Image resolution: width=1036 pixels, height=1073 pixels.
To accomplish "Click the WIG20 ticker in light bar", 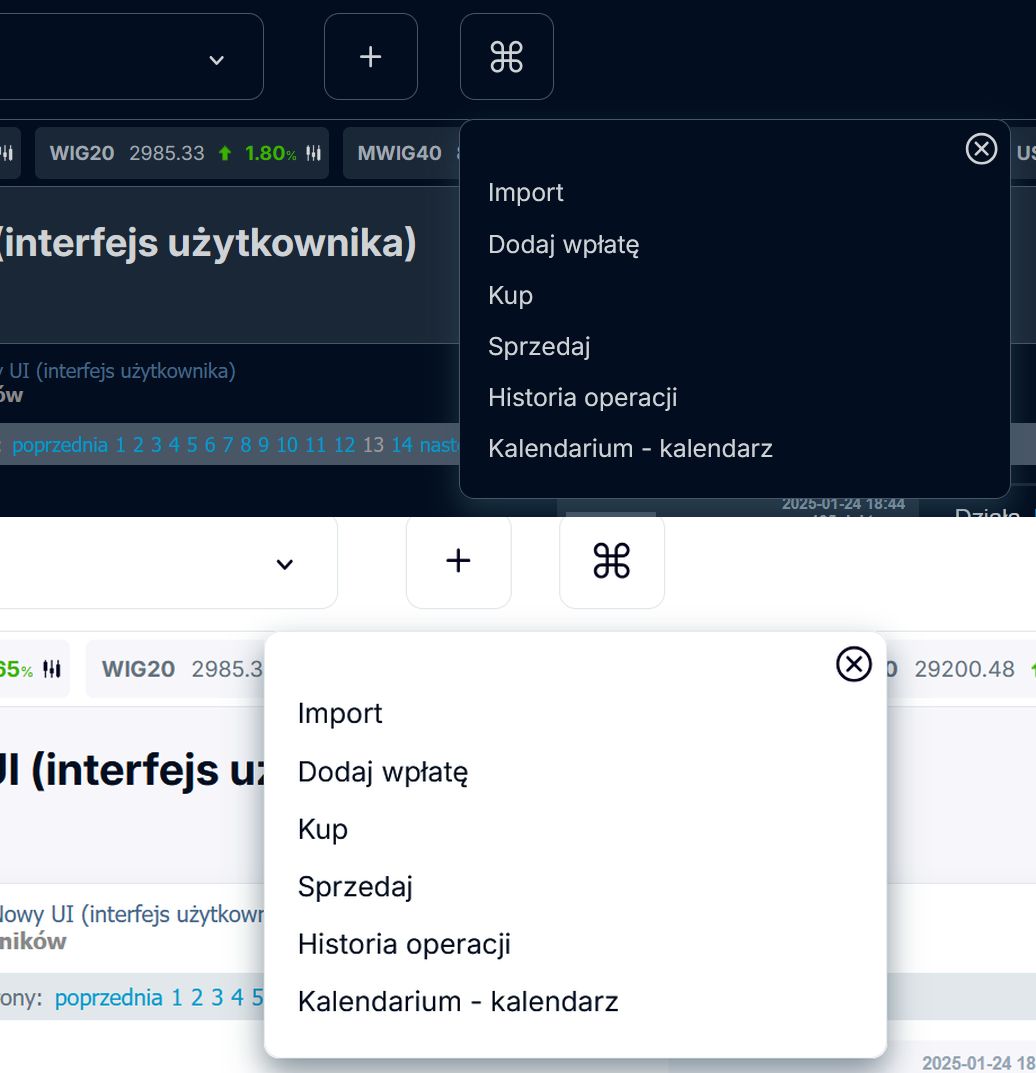I will click(x=138, y=669).
